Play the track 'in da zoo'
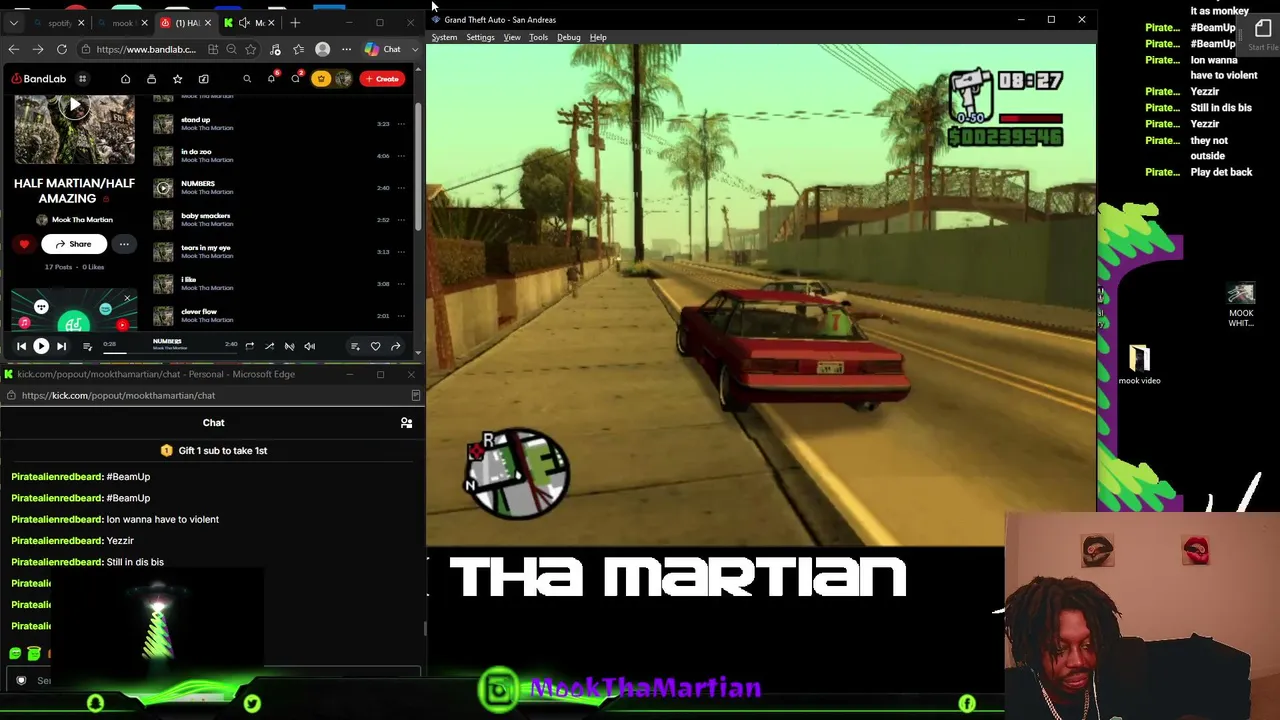The image size is (1280, 720). click(163, 156)
